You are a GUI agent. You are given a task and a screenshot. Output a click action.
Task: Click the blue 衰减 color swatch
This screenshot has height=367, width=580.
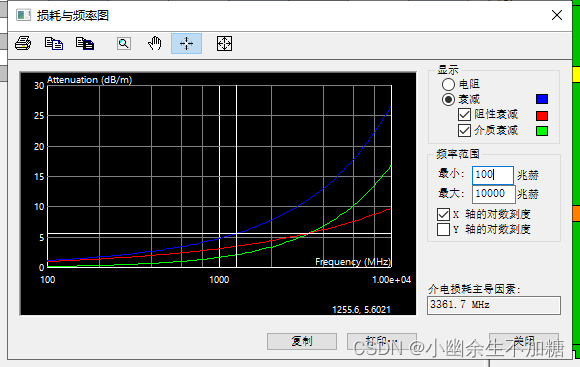point(542,99)
